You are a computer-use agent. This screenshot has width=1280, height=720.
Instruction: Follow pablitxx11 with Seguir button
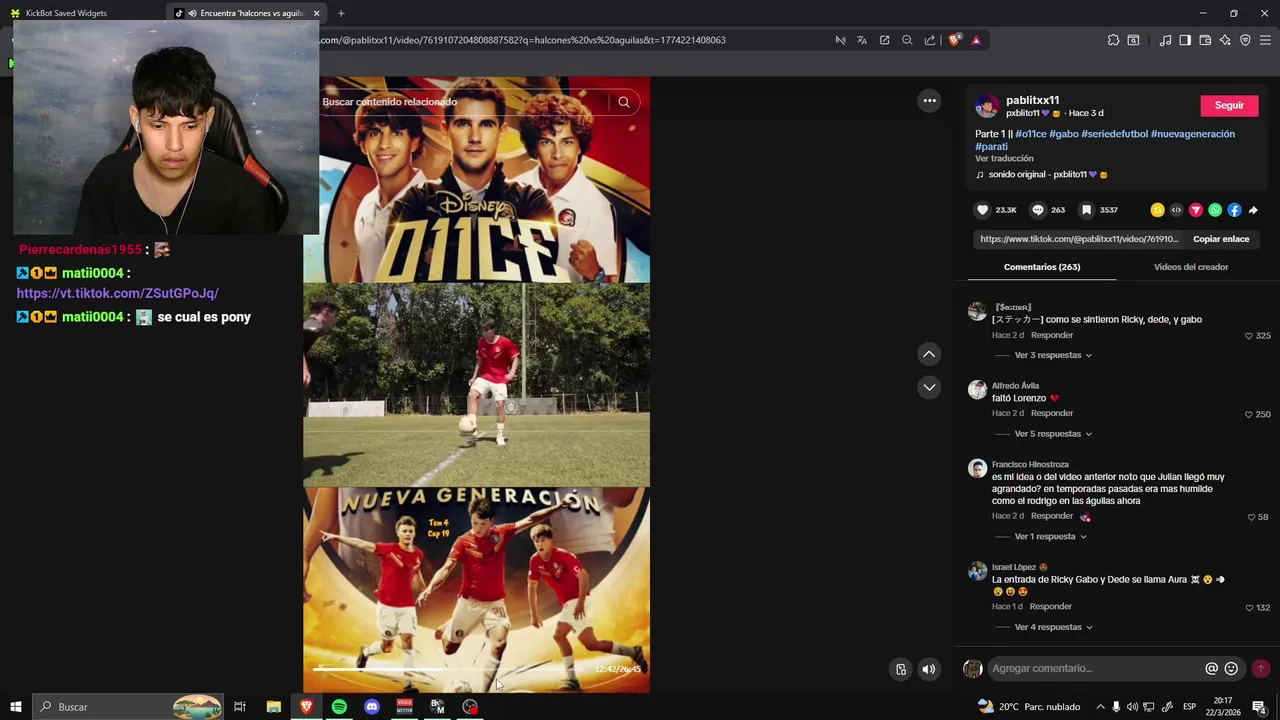click(x=1229, y=106)
